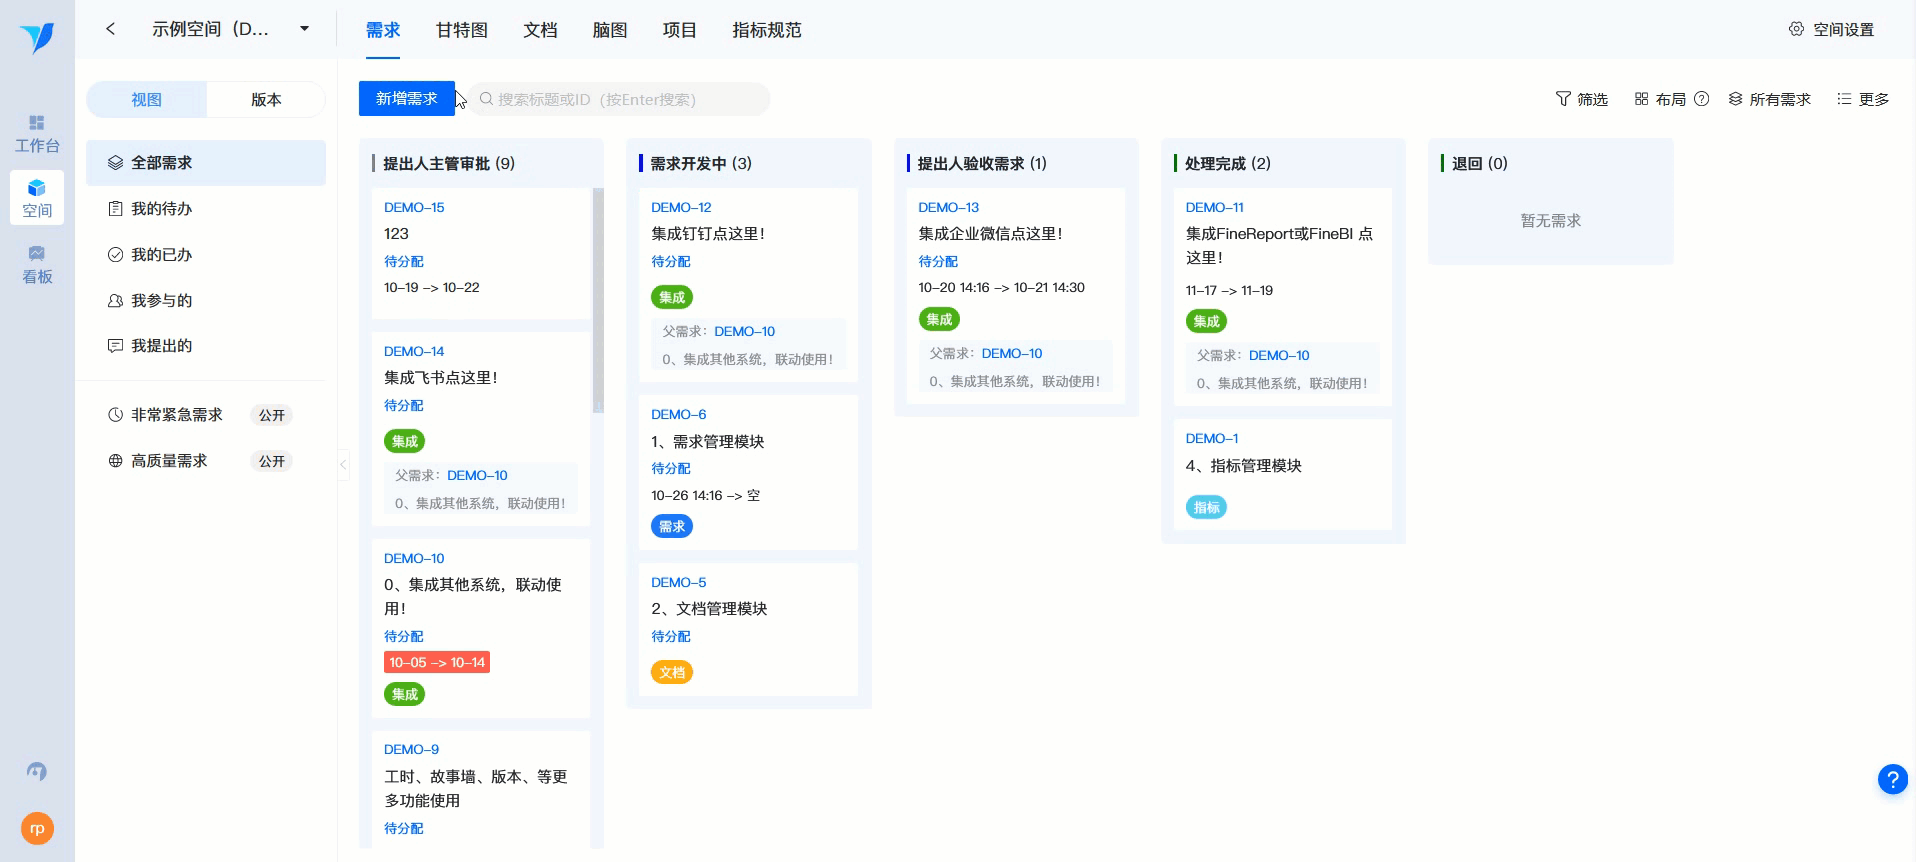Click the green 集成 tag on DEMO-12
This screenshot has height=862, width=1916.
click(x=672, y=297)
